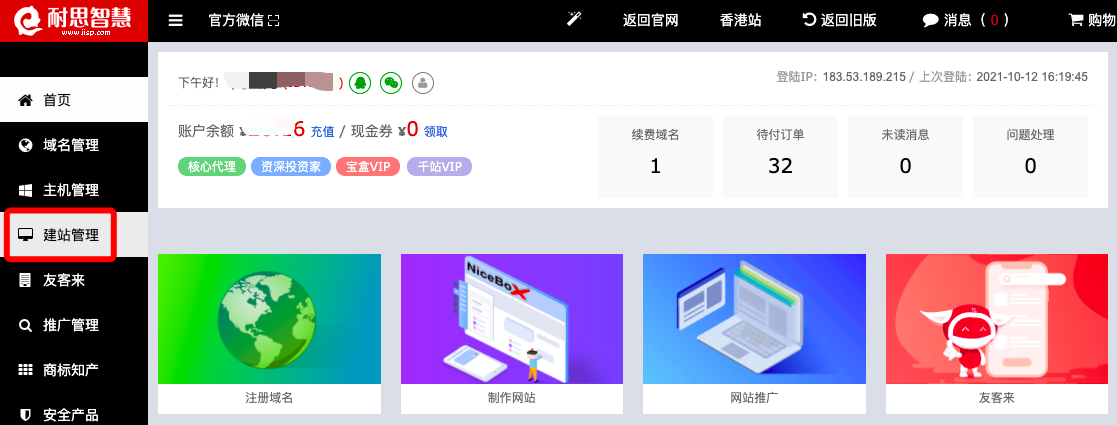Open the 友客来 robot card
Image resolution: width=1117 pixels, height=425 pixels.
pos(997,334)
